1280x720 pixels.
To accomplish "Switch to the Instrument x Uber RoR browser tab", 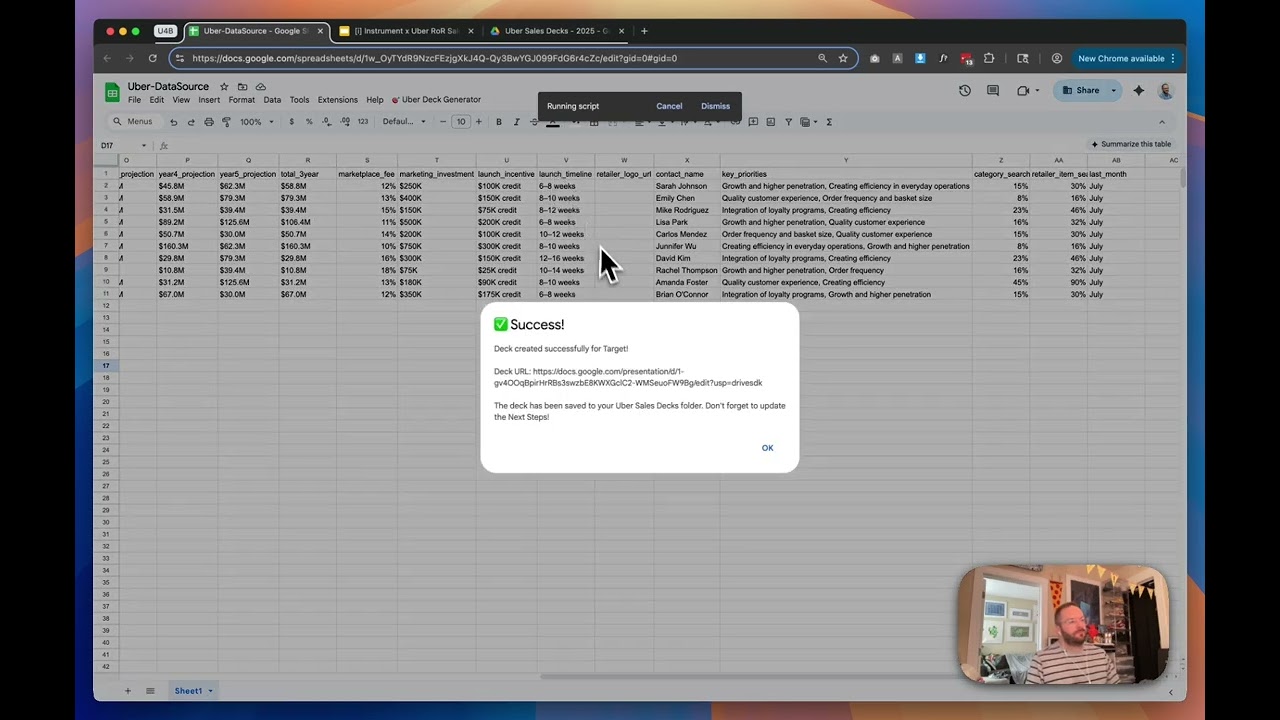I will 405,31.
